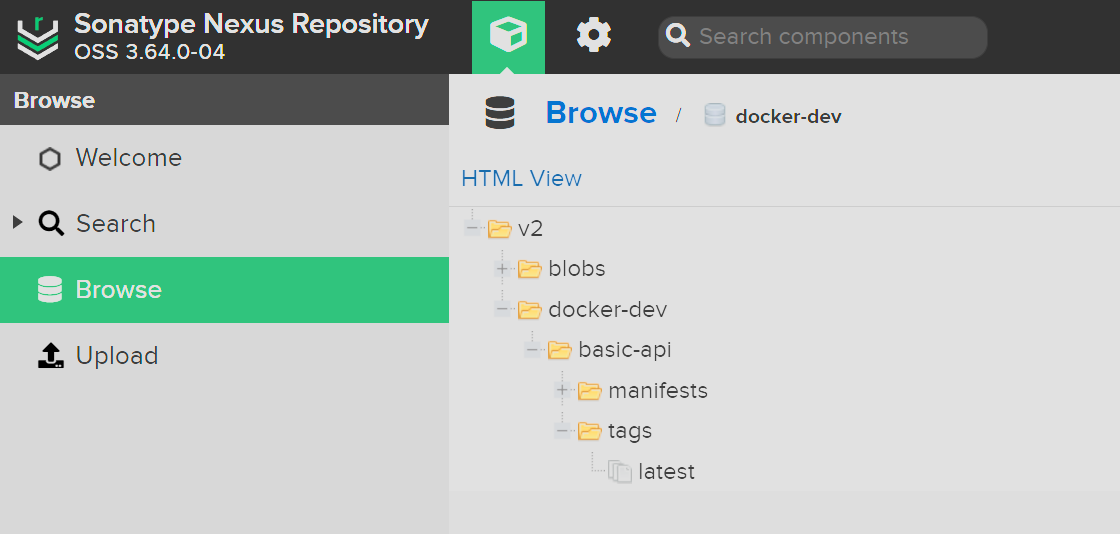
Task: Click the large database icon beside Browse title
Action: pos(500,113)
